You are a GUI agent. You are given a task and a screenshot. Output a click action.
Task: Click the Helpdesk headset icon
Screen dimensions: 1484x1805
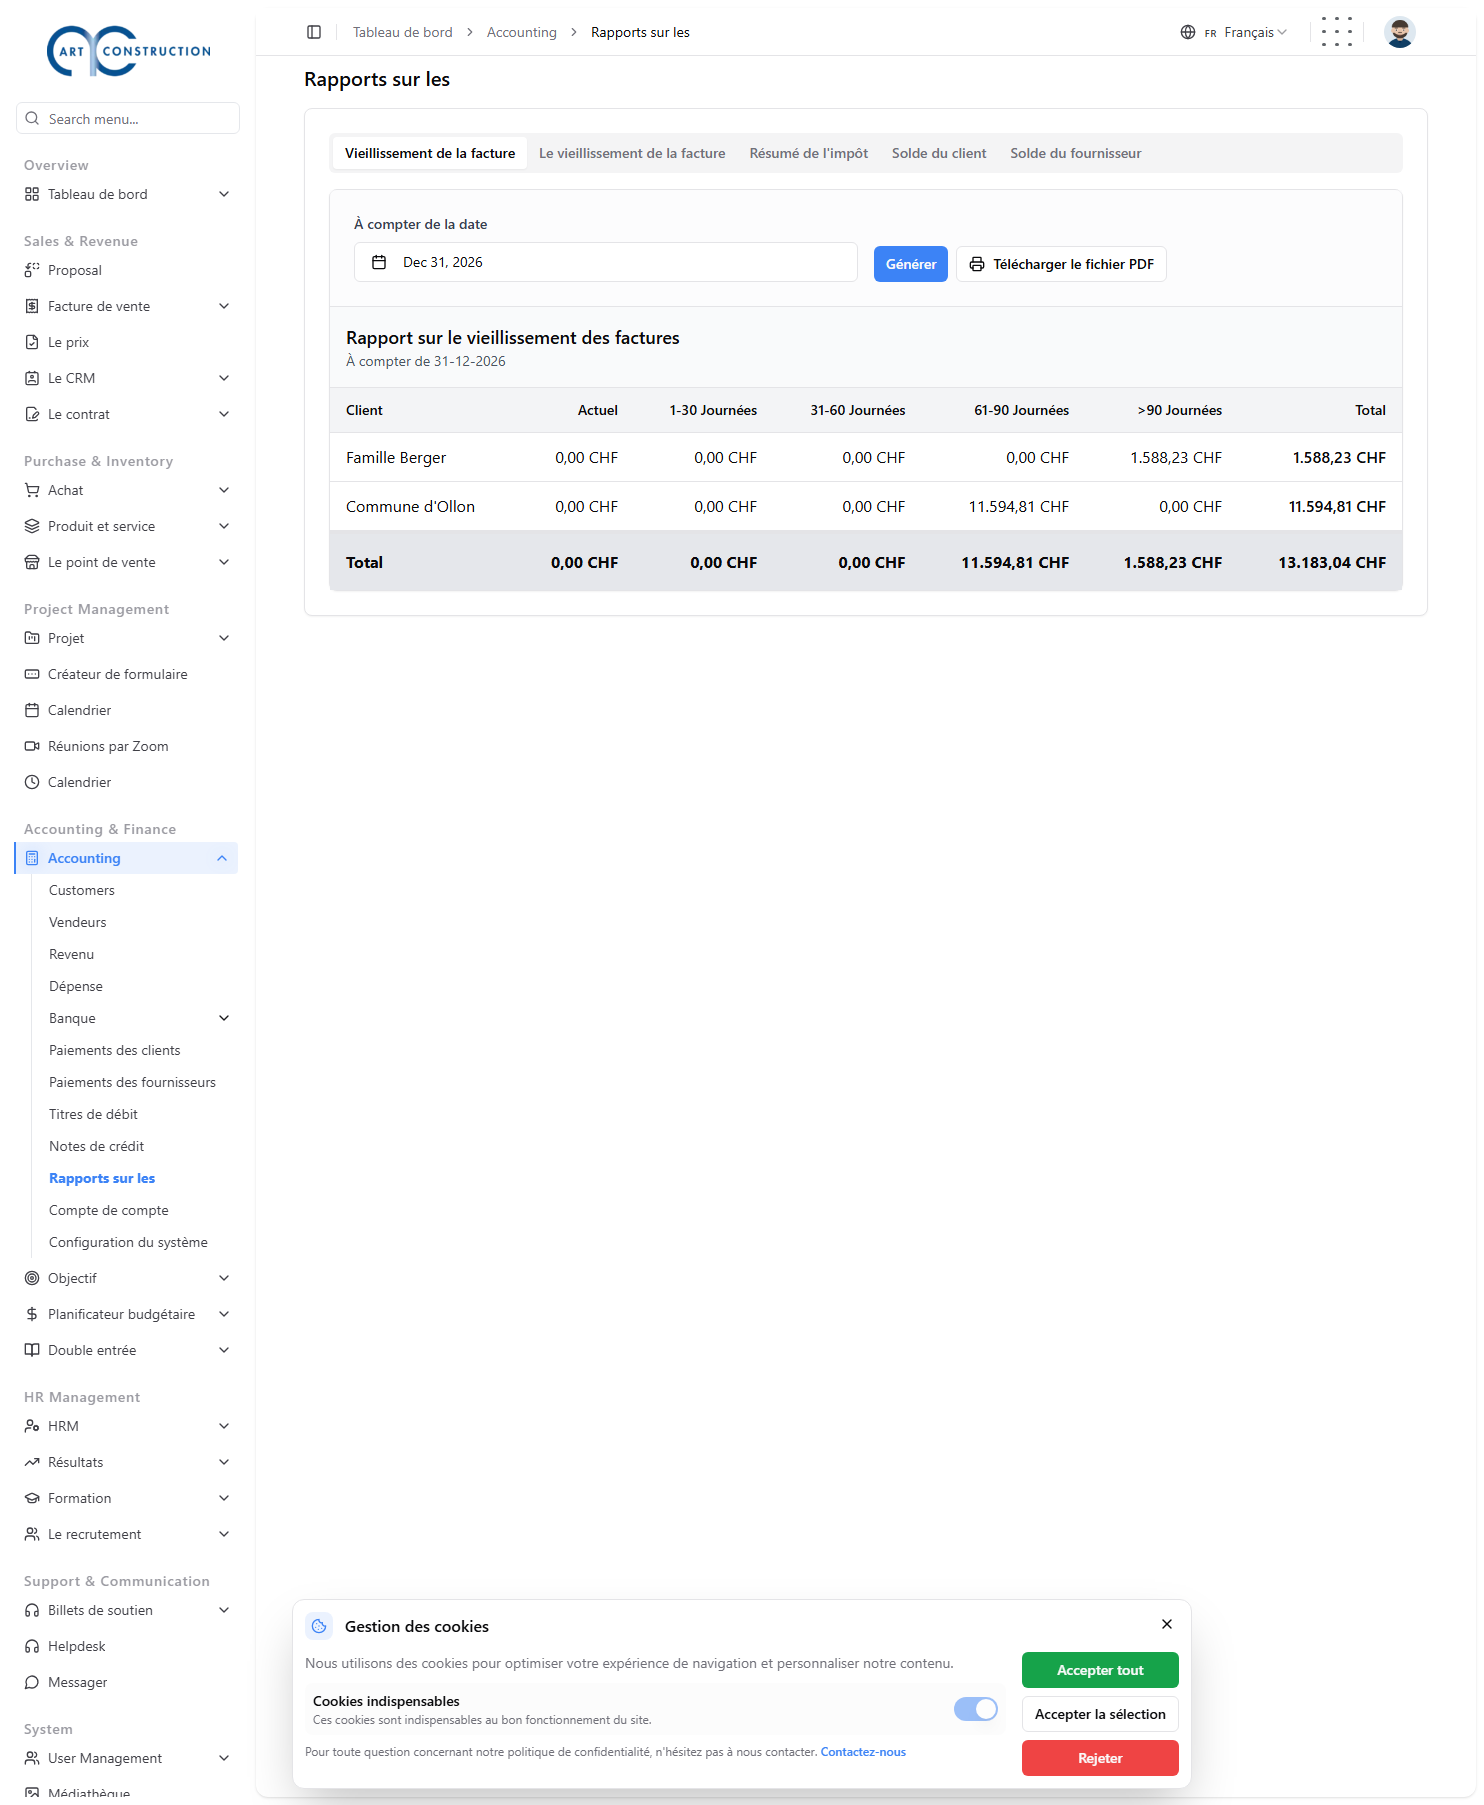pos(32,1646)
